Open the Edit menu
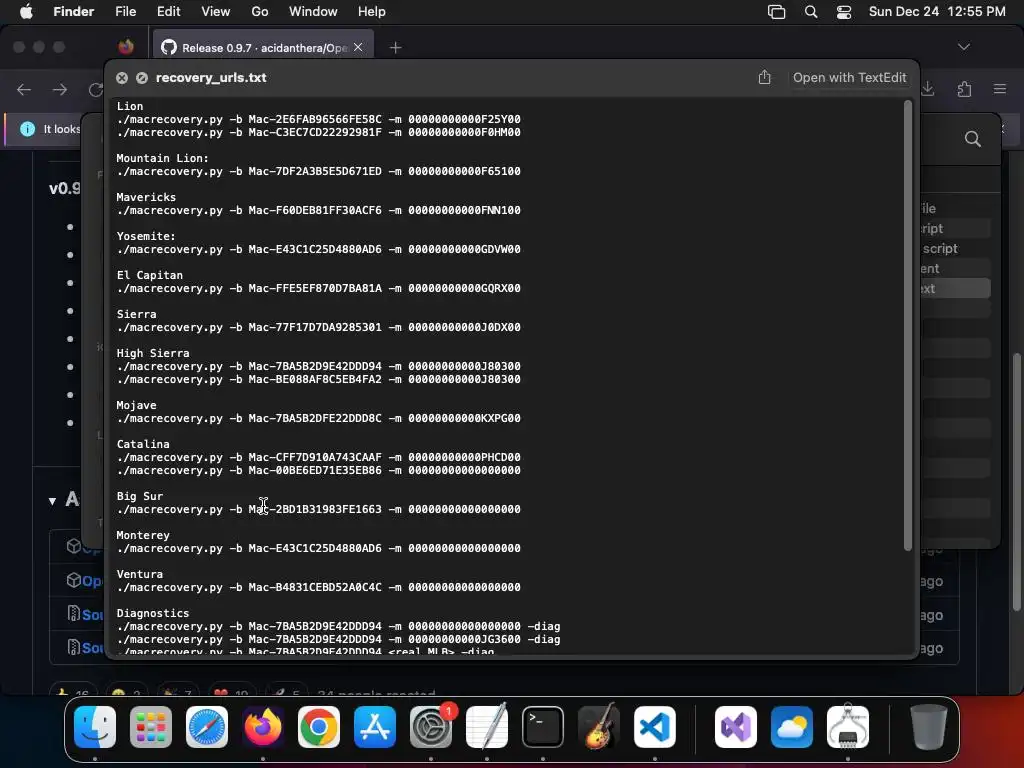Image resolution: width=1024 pixels, height=768 pixels. [168, 12]
